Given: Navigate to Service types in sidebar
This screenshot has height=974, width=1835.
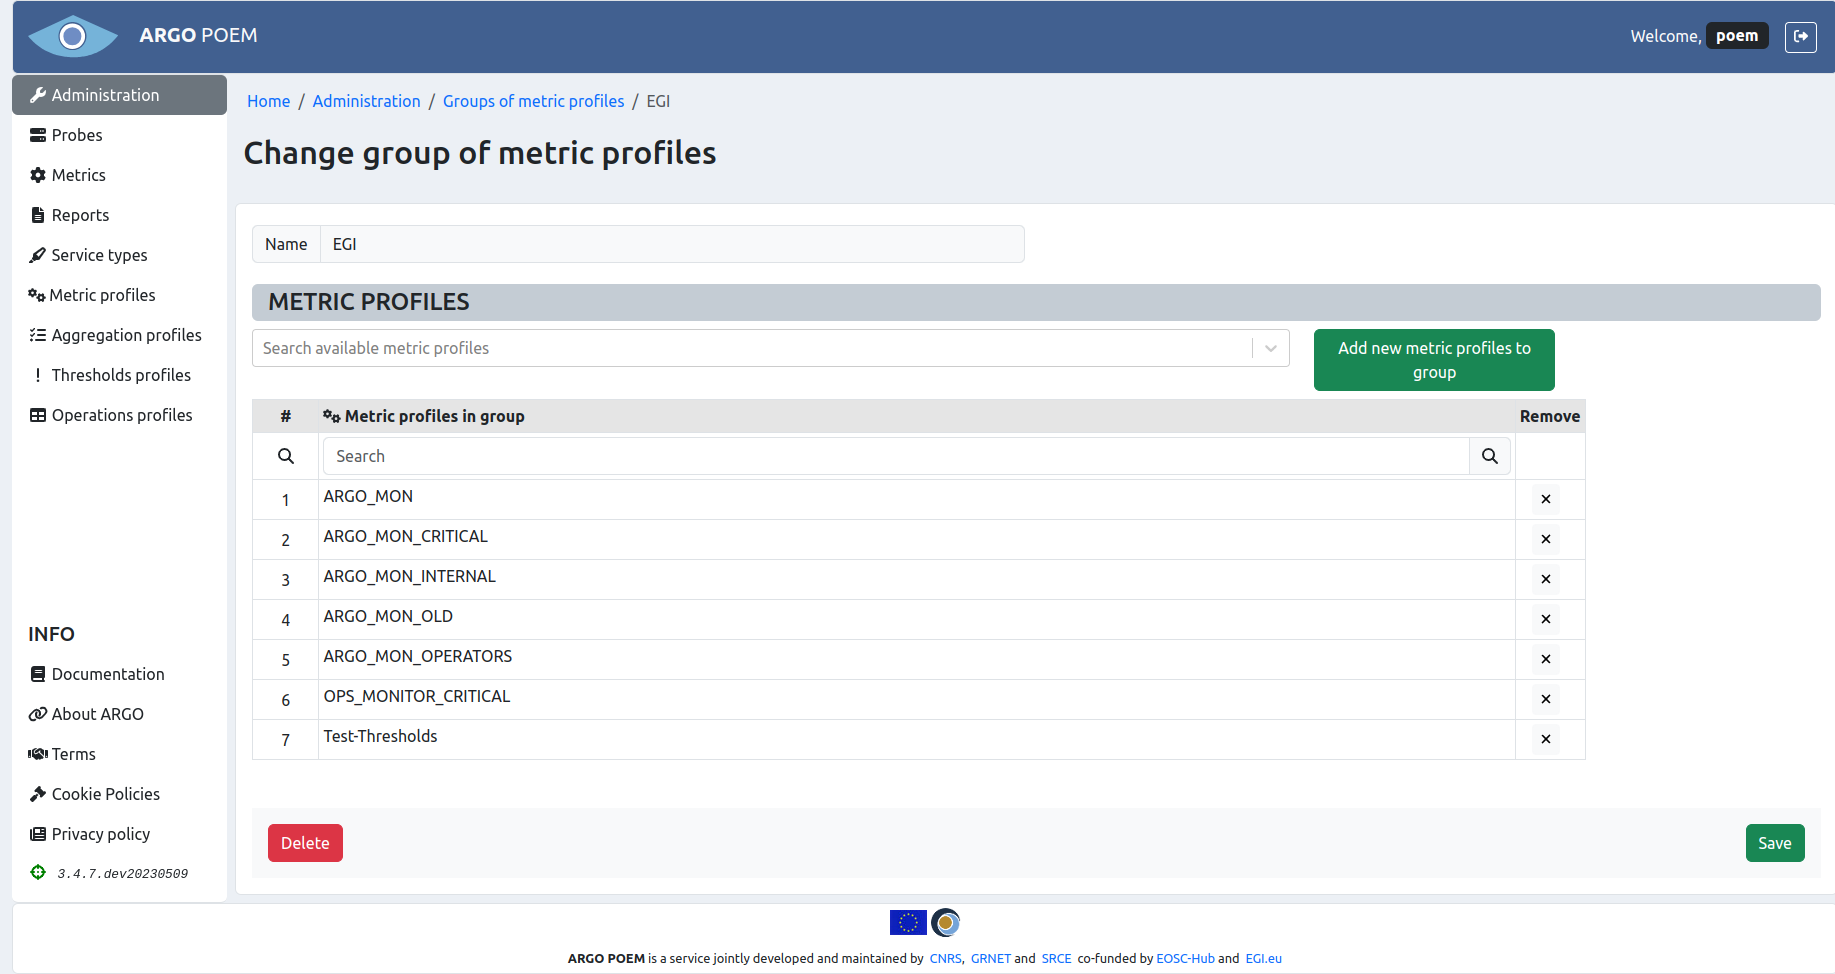Looking at the screenshot, I should 37,254.
